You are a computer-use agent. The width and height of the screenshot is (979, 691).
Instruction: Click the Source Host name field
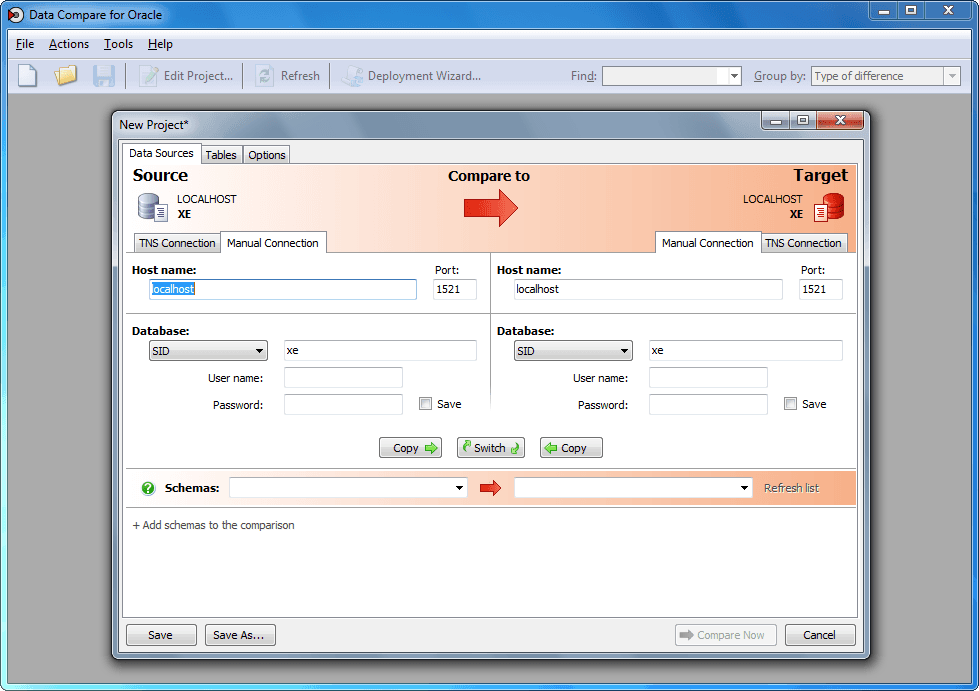tap(283, 289)
